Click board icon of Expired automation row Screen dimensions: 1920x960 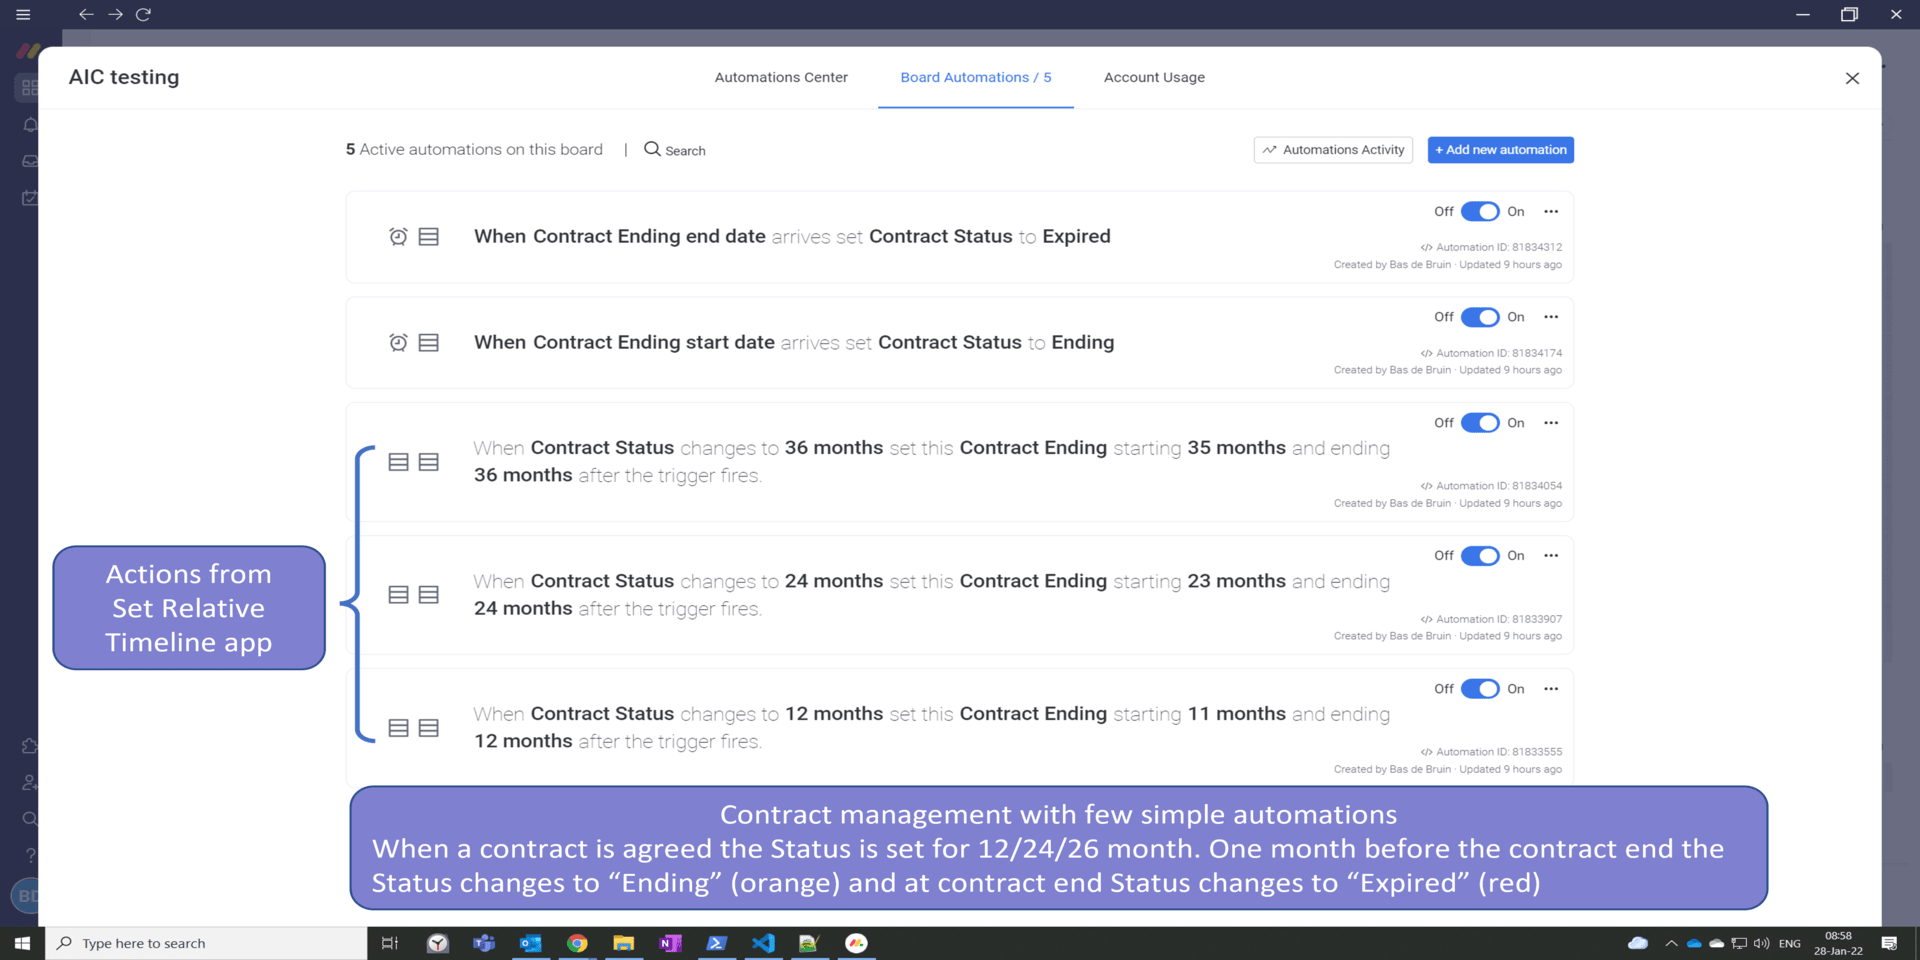pos(429,237)
